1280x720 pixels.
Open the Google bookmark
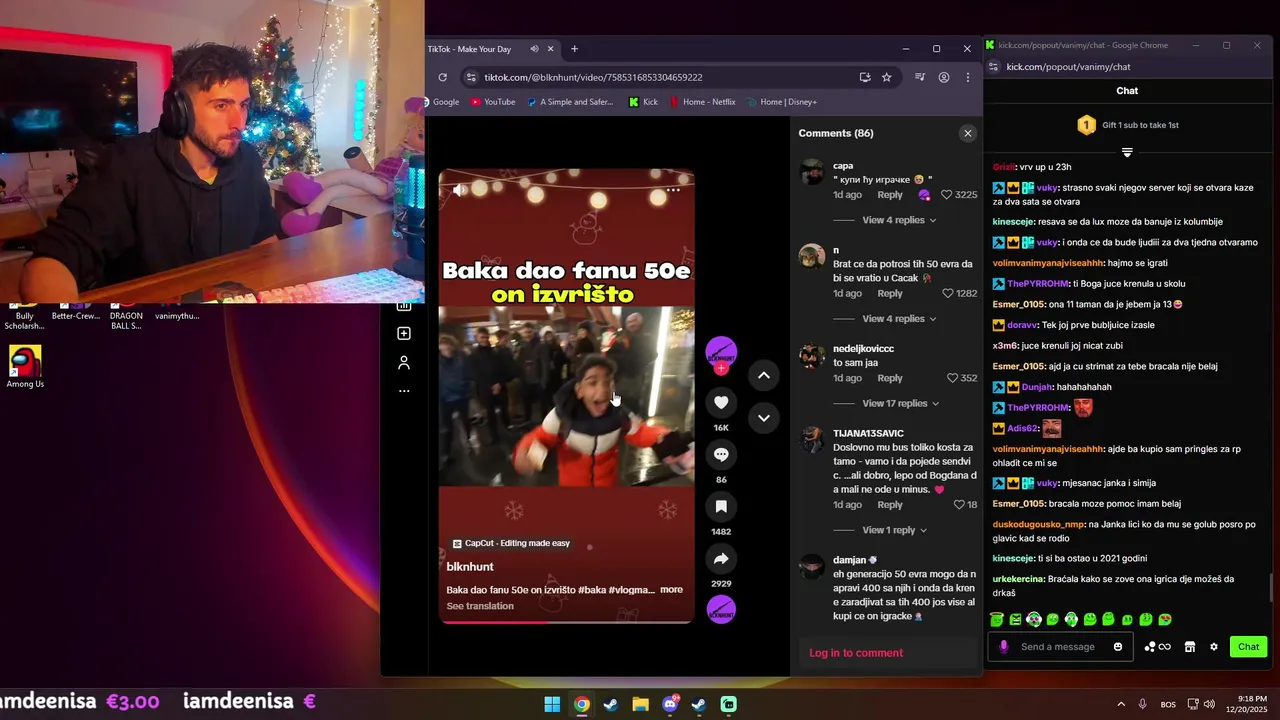tap(442, 102)
